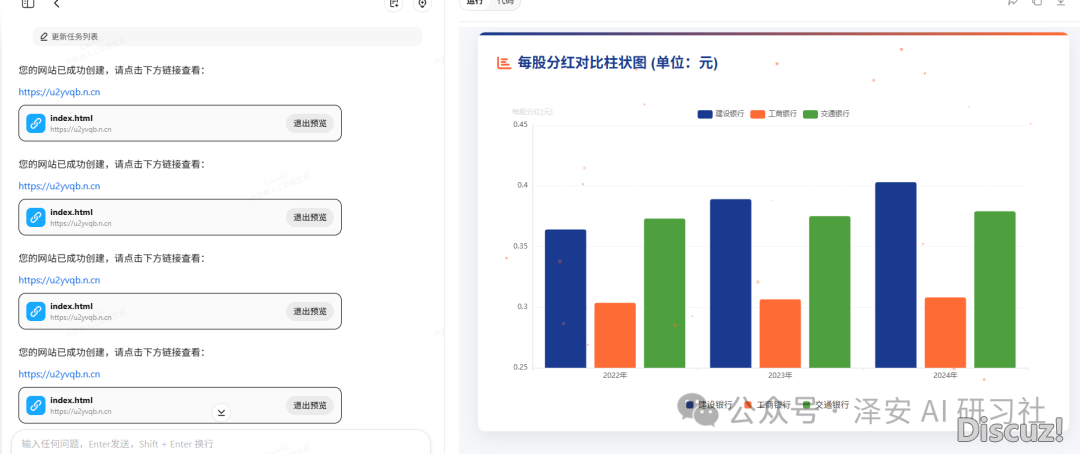This screenshot has height=454, width=1080.
Task: Open the first https://u2yvqb.n.cn link
Action: (59, 92)
